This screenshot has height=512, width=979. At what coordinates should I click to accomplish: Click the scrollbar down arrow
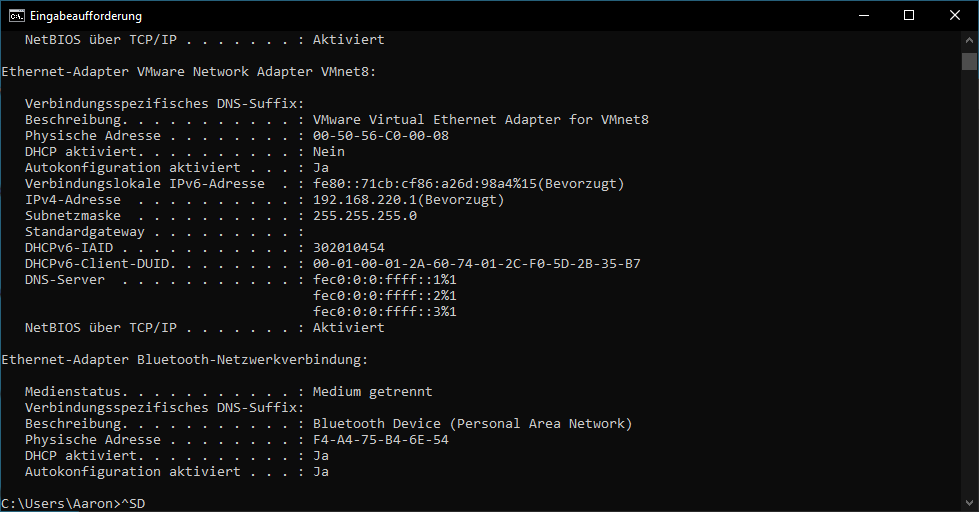pos(969,503)
